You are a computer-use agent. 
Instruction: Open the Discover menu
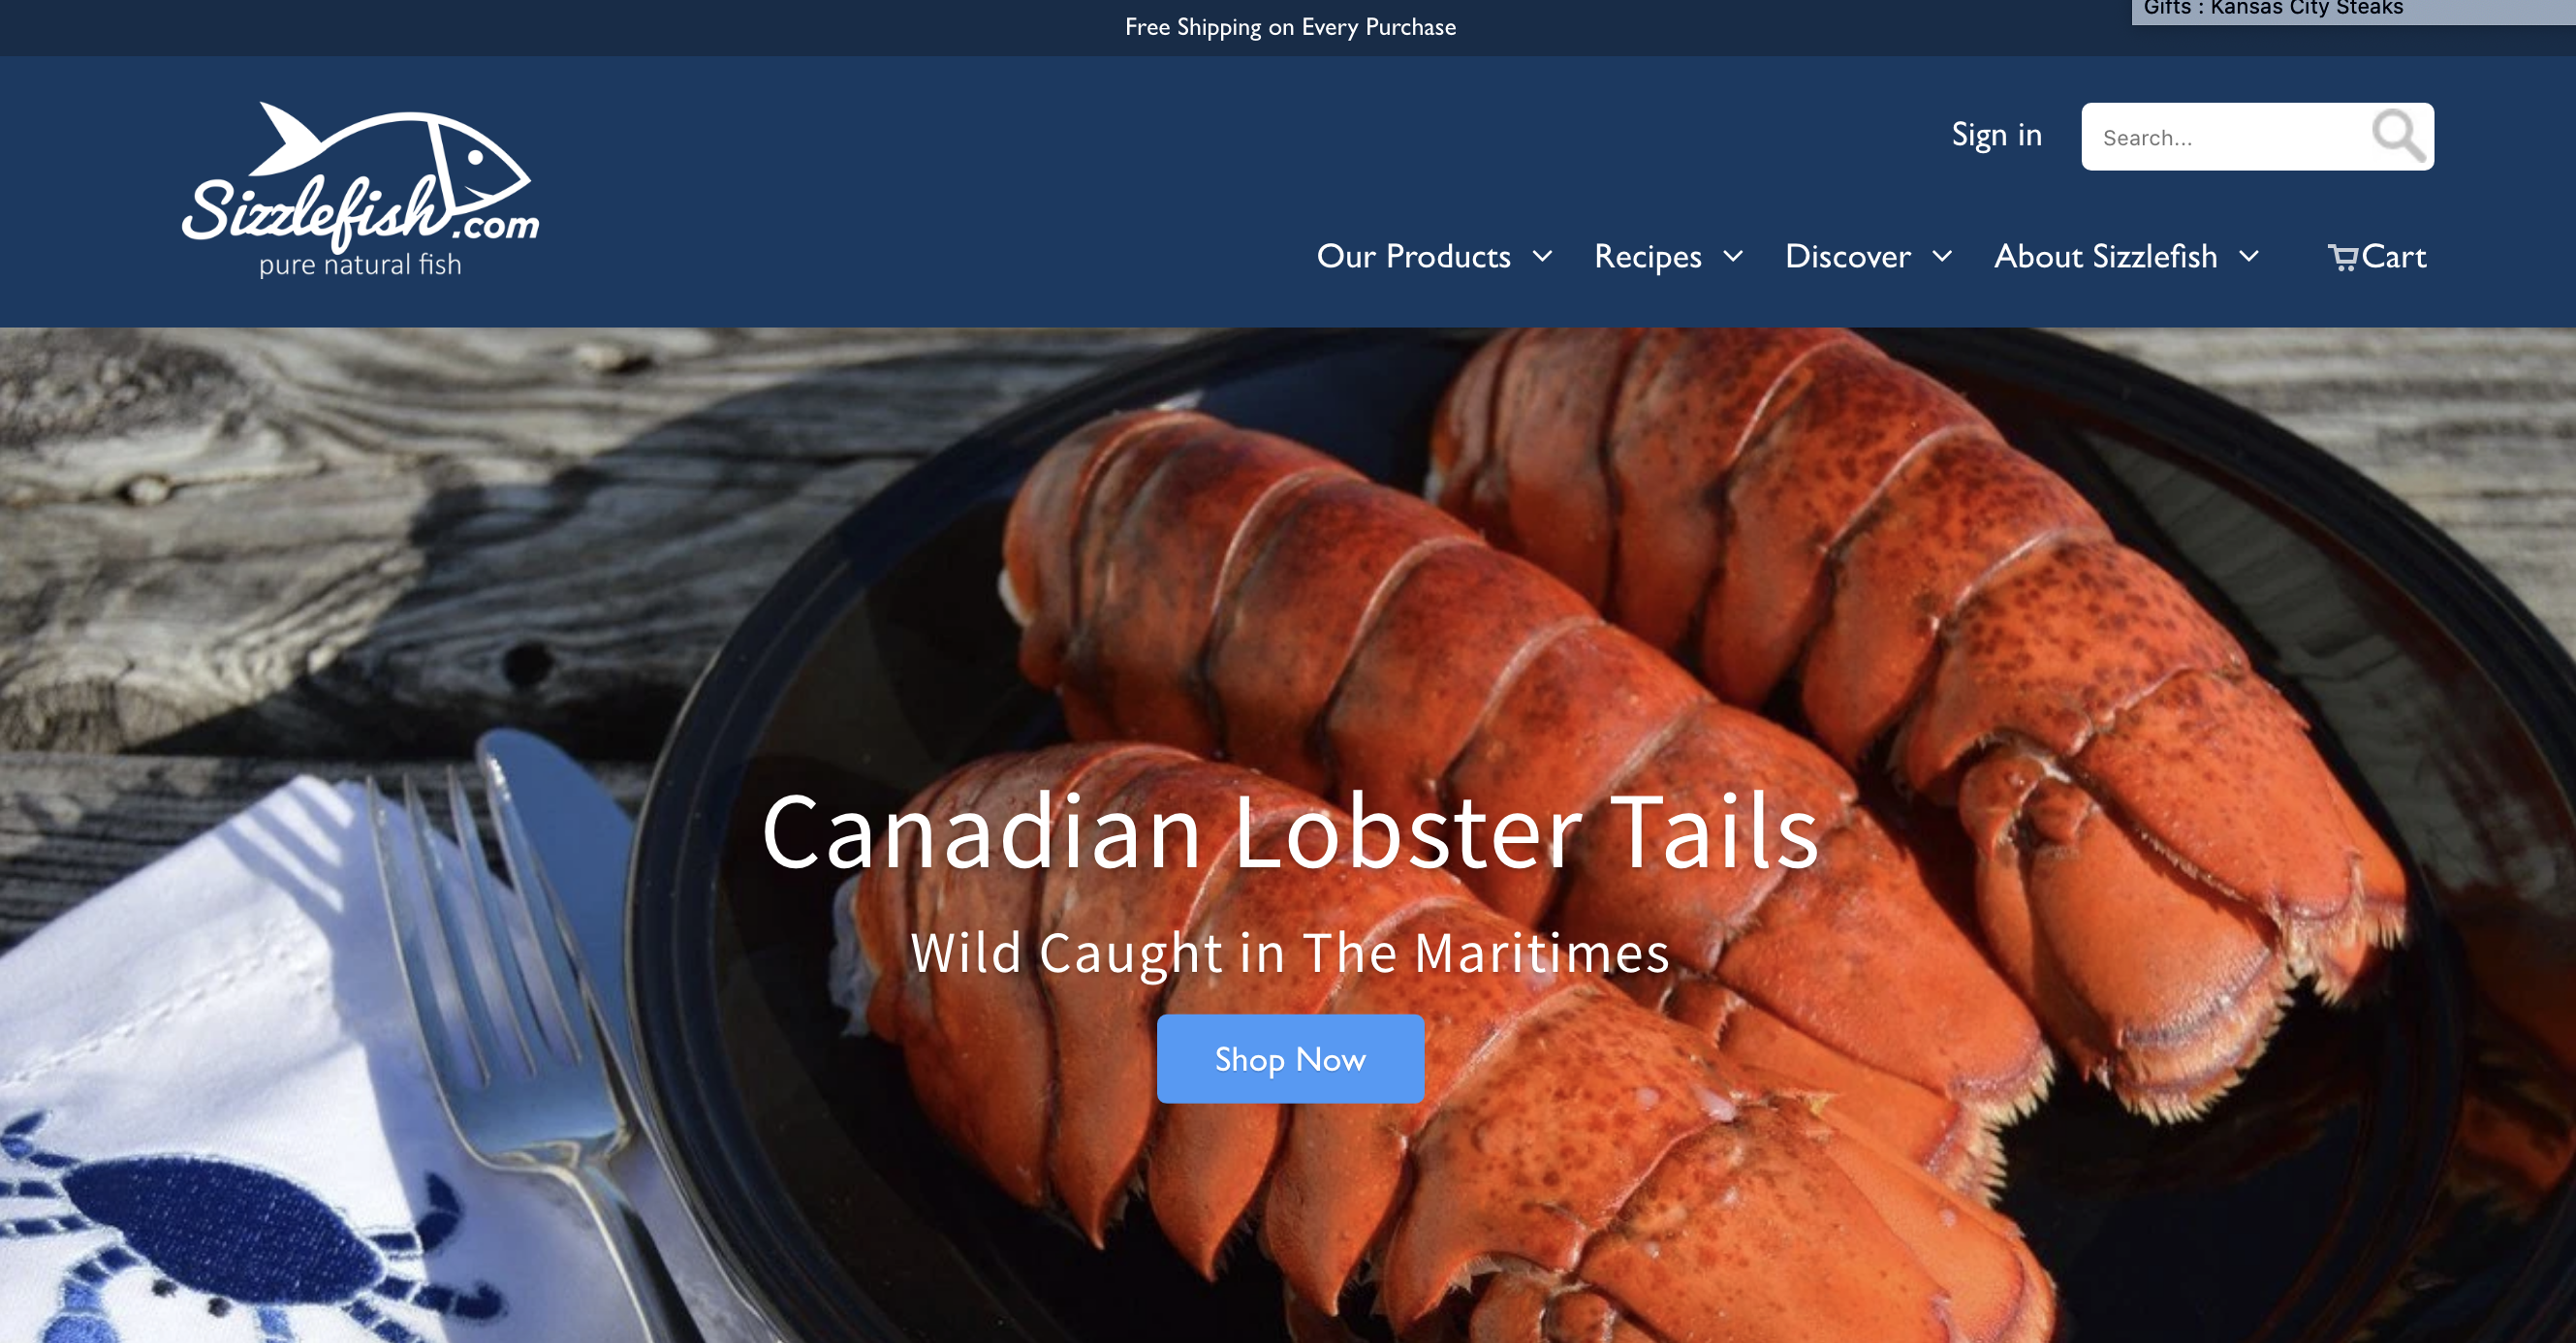(1848, 256)
